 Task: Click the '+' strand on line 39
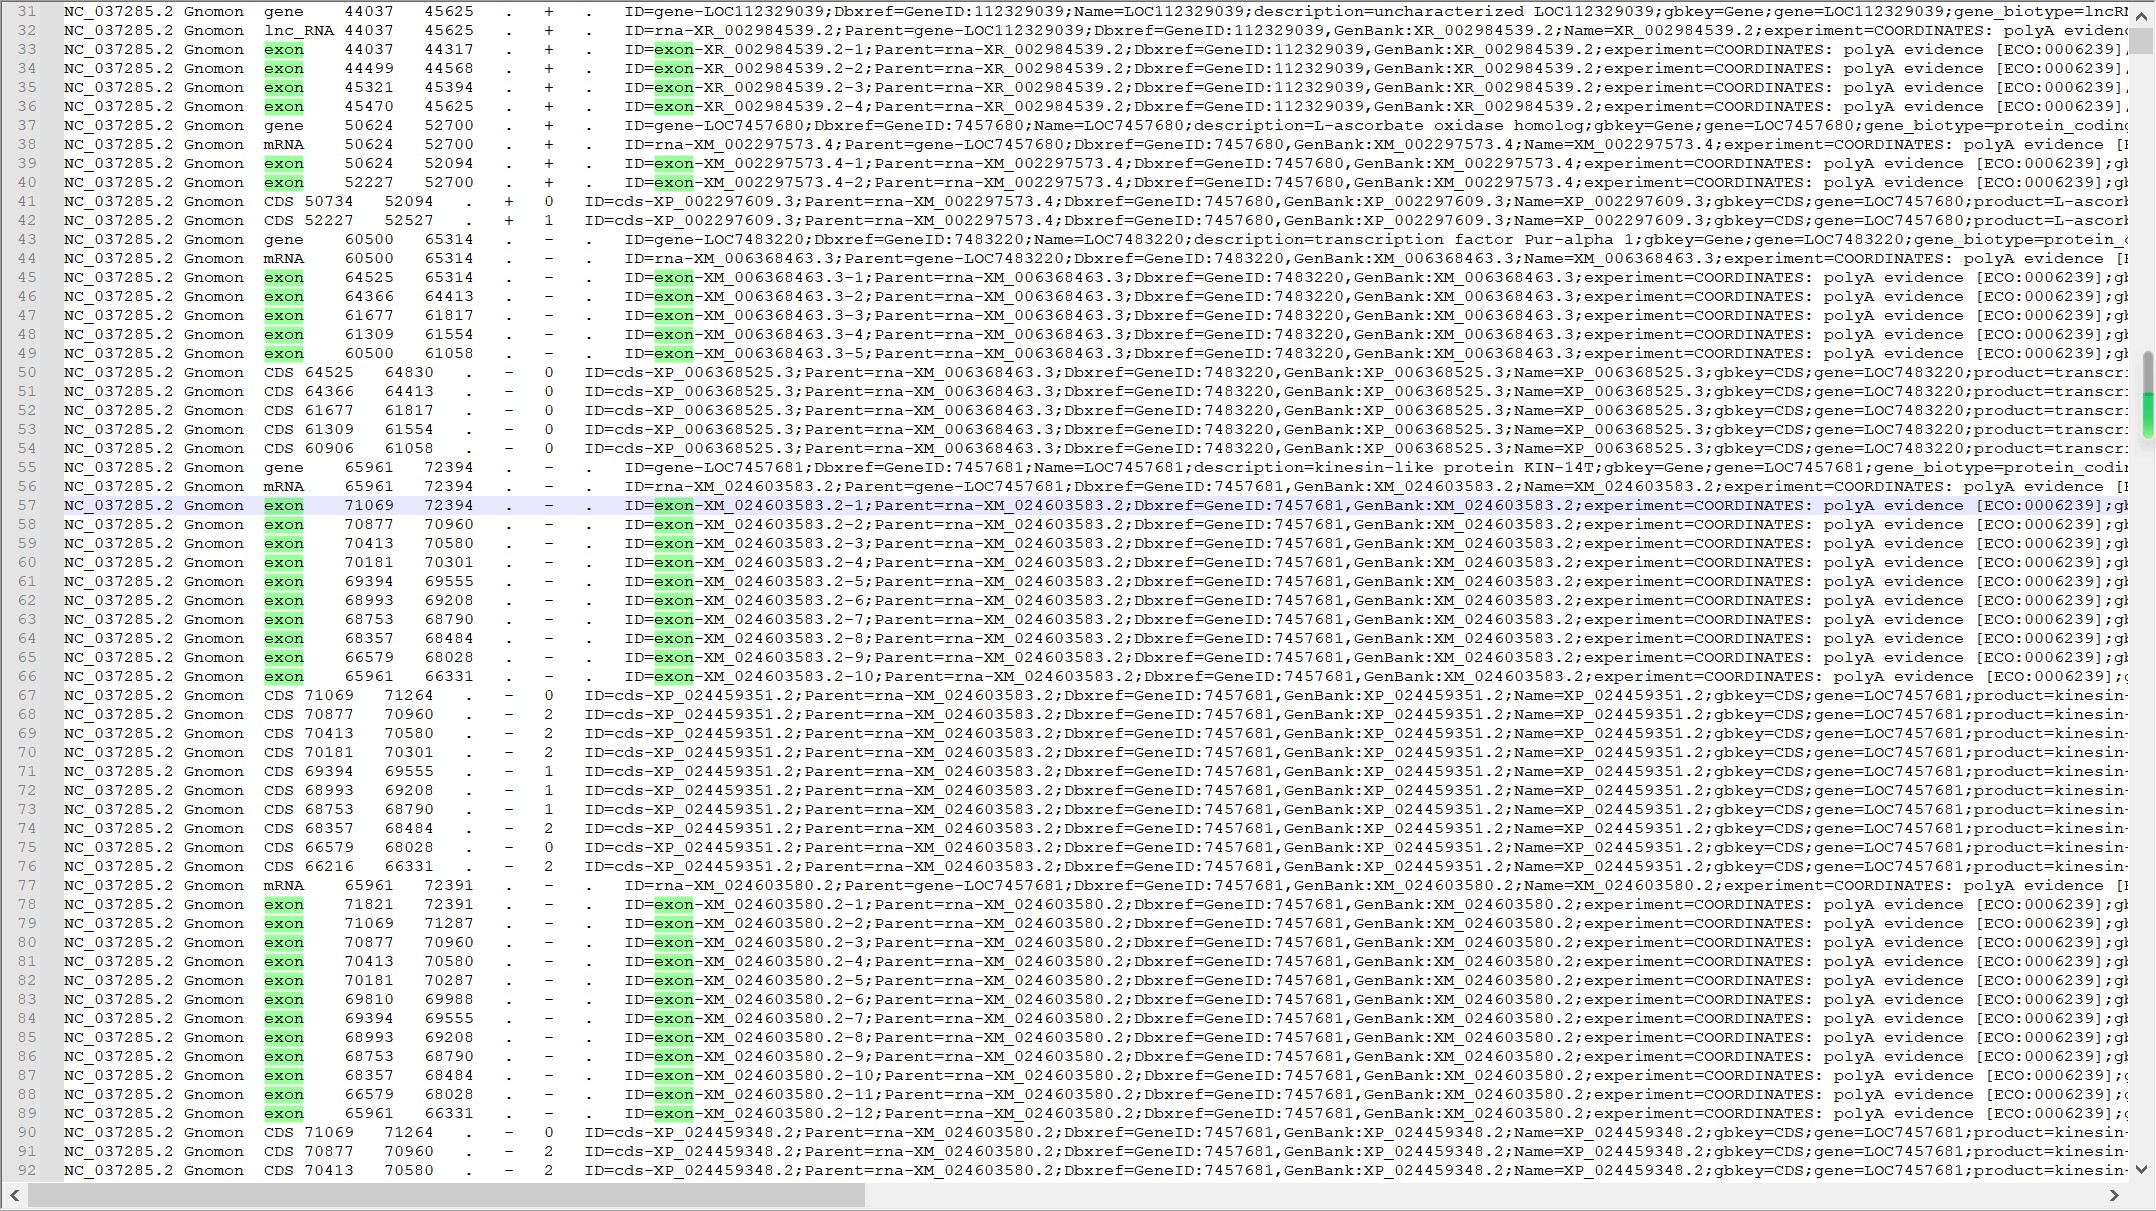click(x=549, y=163)
